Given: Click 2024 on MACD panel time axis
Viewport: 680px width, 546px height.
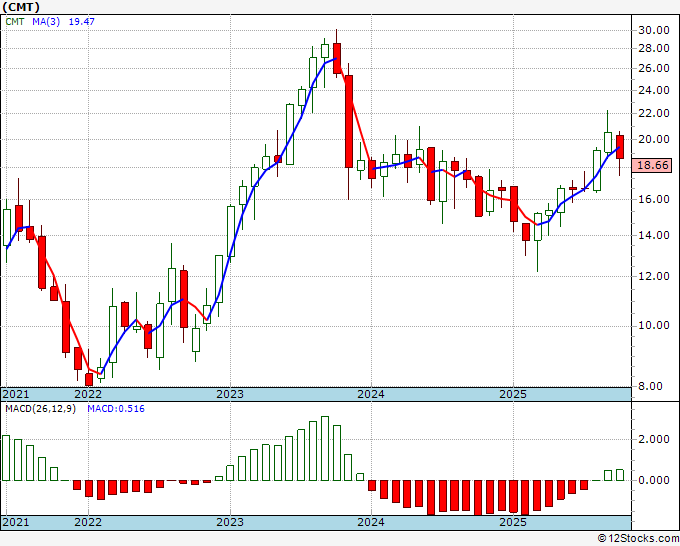Looking at the screenshot, I should [x=371, y=522].
